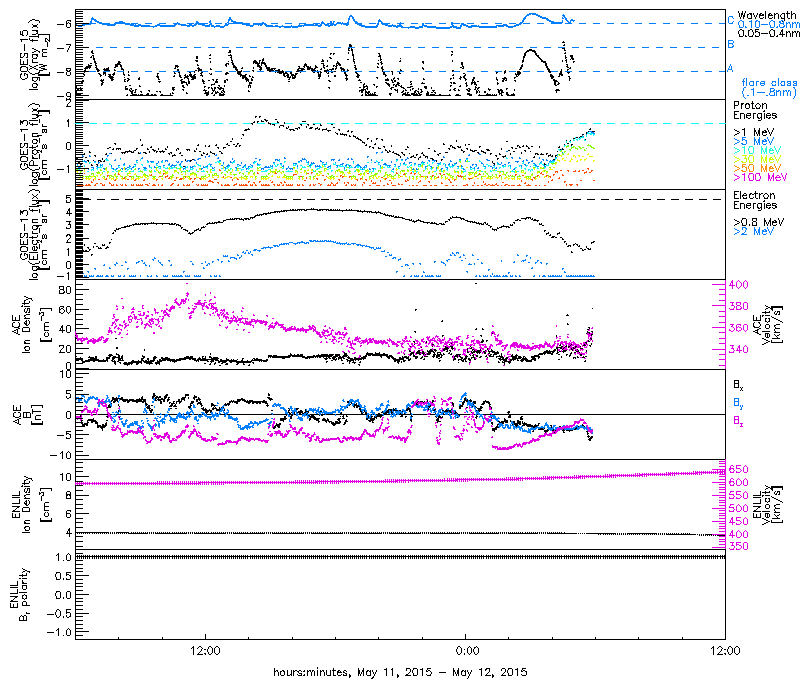Select the '>30 MeV' proton legend entry

(757, 159)
